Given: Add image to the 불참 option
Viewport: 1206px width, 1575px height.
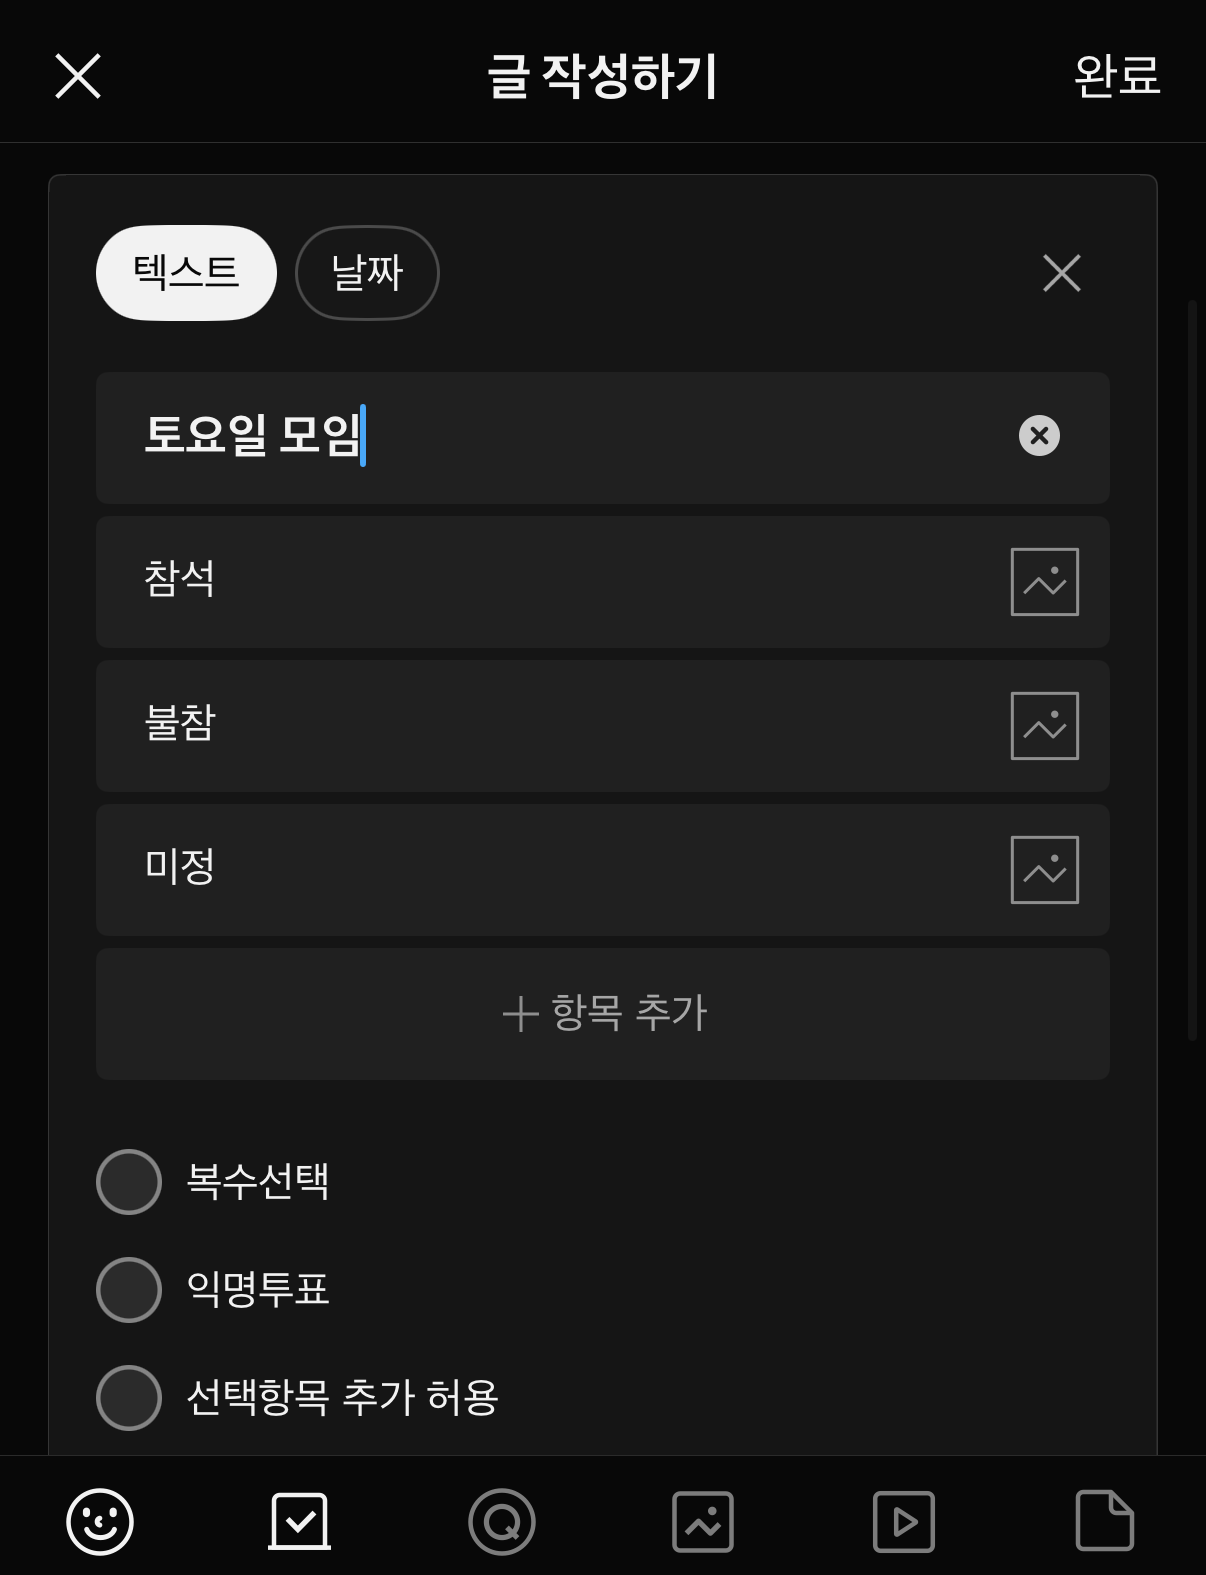Looking at the screenshot, I should (x=1045, y=726).
